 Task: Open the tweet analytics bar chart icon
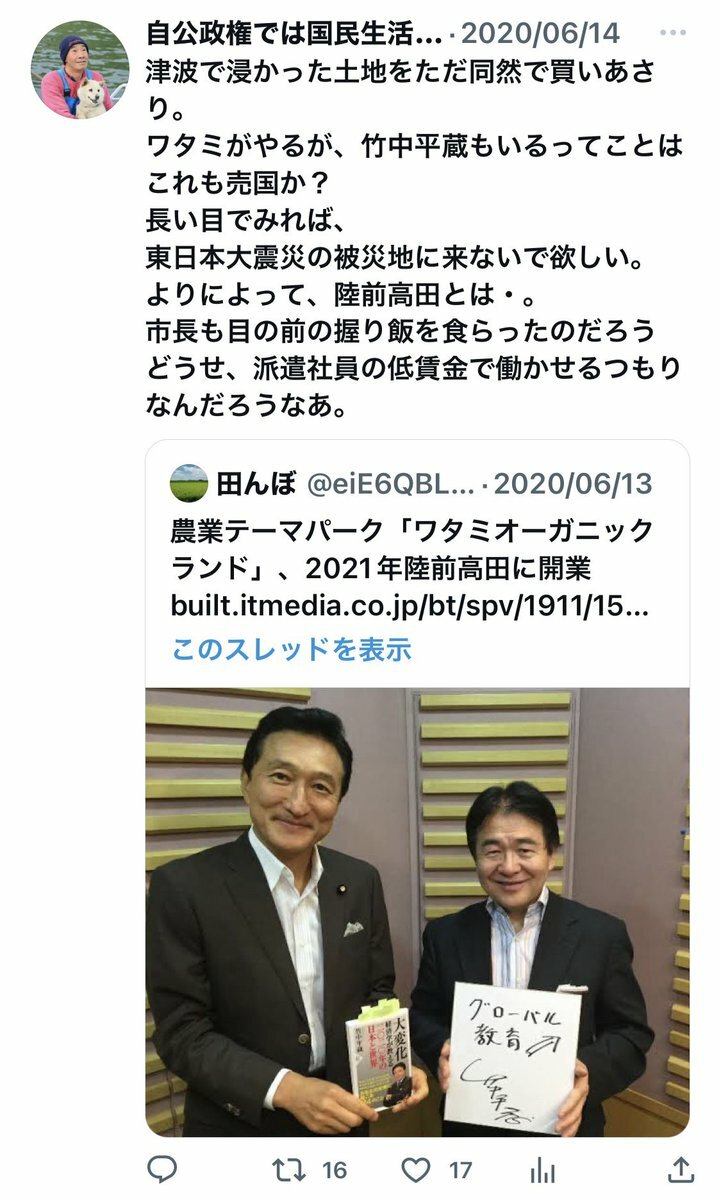(542, 1169)
